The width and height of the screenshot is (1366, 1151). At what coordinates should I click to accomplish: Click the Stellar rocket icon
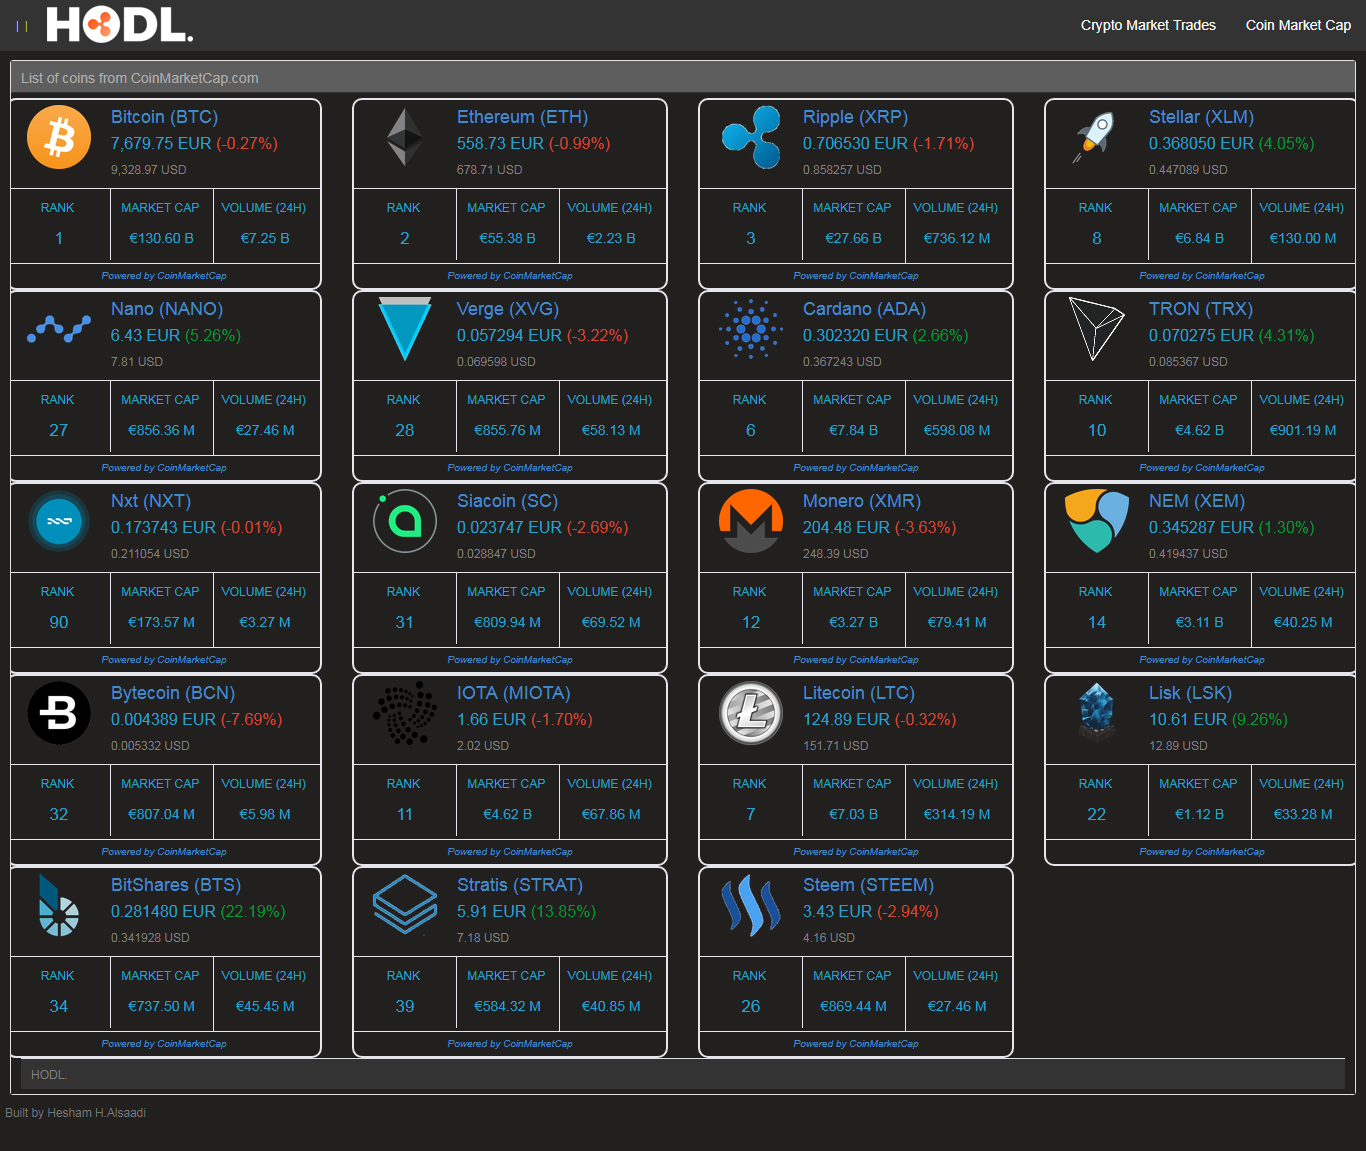(x=1095, y=137)
